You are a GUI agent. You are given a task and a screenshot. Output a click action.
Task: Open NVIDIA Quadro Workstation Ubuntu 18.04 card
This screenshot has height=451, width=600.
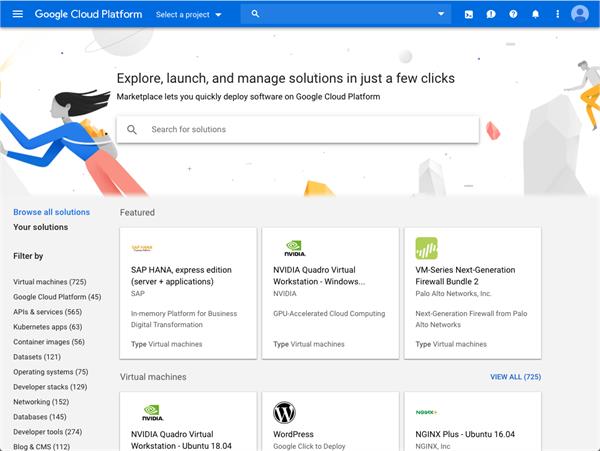(188, 421)
